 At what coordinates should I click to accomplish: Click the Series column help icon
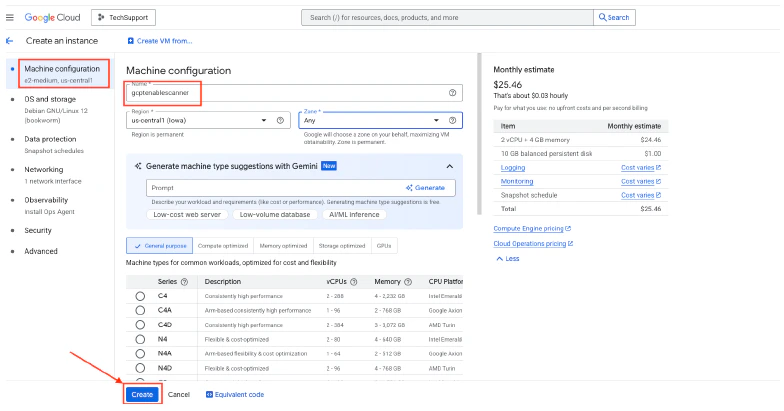click(x=184, y=282)
